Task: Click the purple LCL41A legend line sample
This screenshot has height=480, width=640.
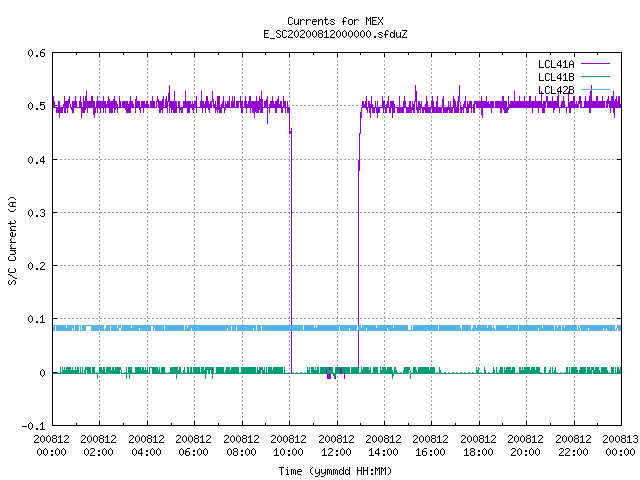Action: tap(595, 64)
